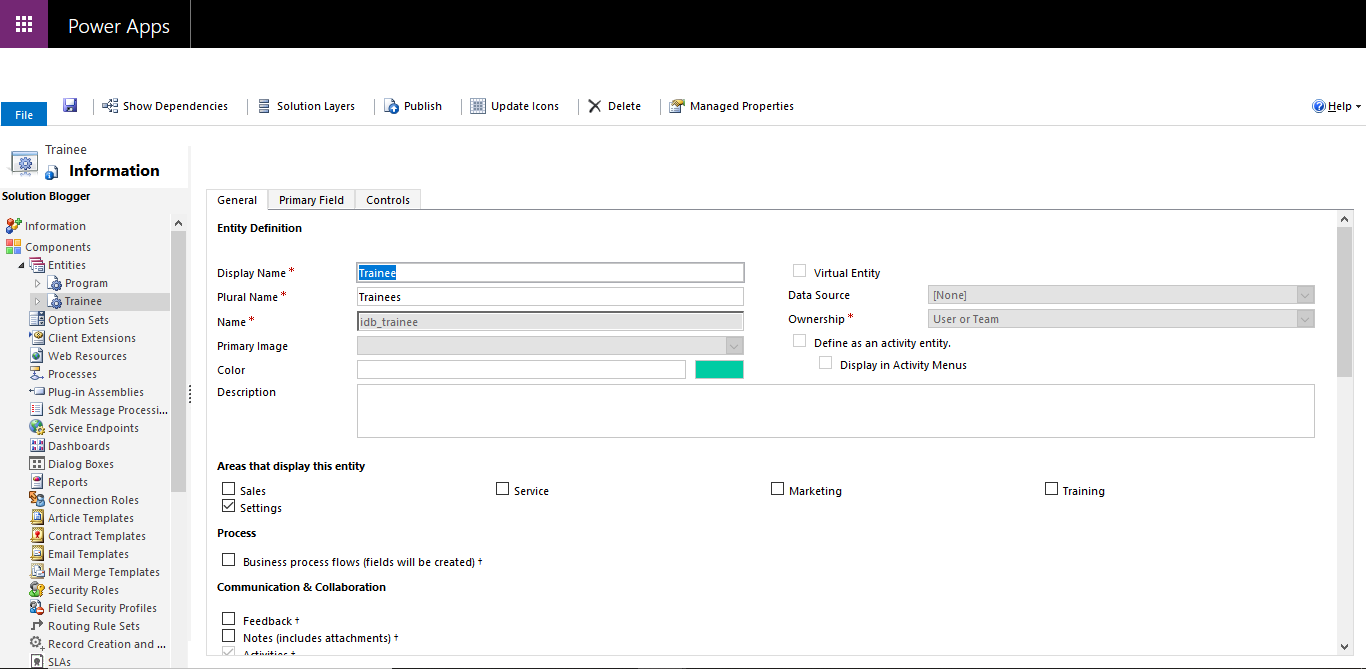Expand the Program entity node
Image resolution: width=1366 pixels, height=669 pixels.
[38, 284]
